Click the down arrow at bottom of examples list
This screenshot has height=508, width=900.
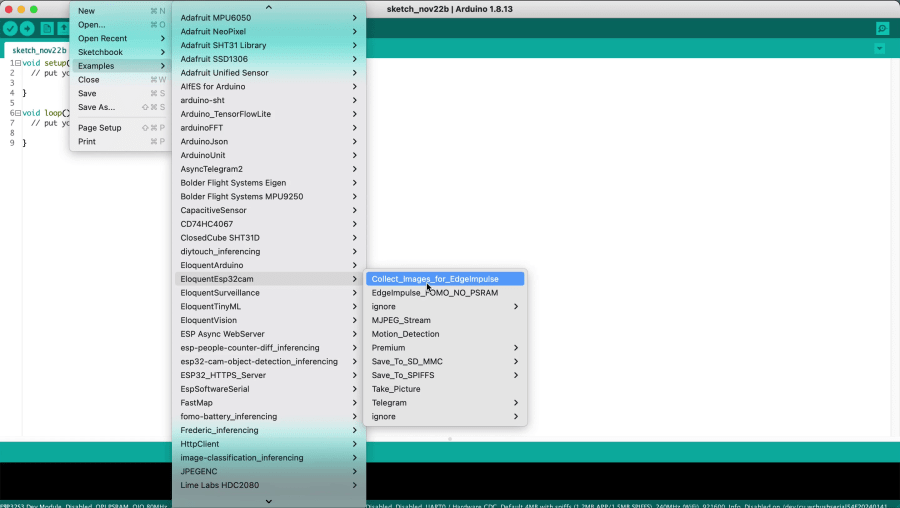point(269,501)
